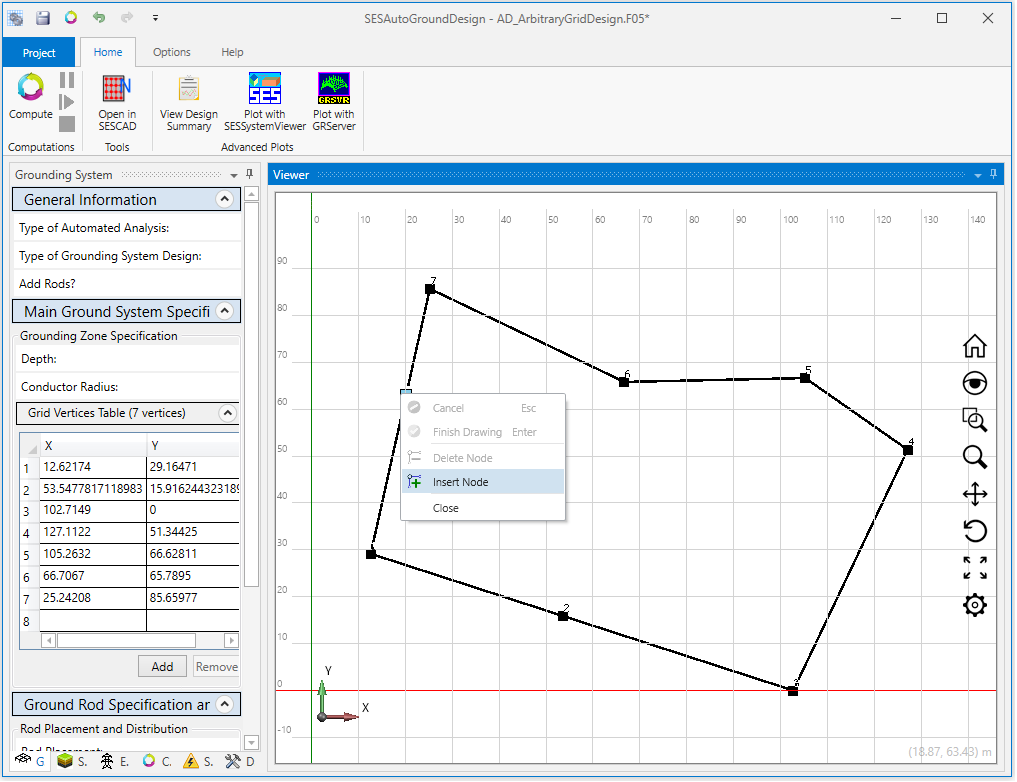Click the rotate view icon in viewer
The width and height of the screenshot is (1017, 782).
(974, 531)
